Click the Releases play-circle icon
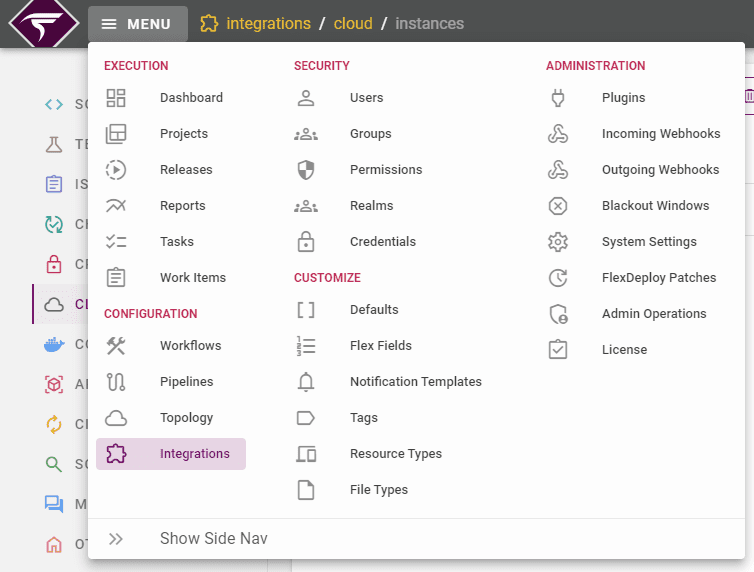Viewport: 754px width, 572px height. click(116, 170)
